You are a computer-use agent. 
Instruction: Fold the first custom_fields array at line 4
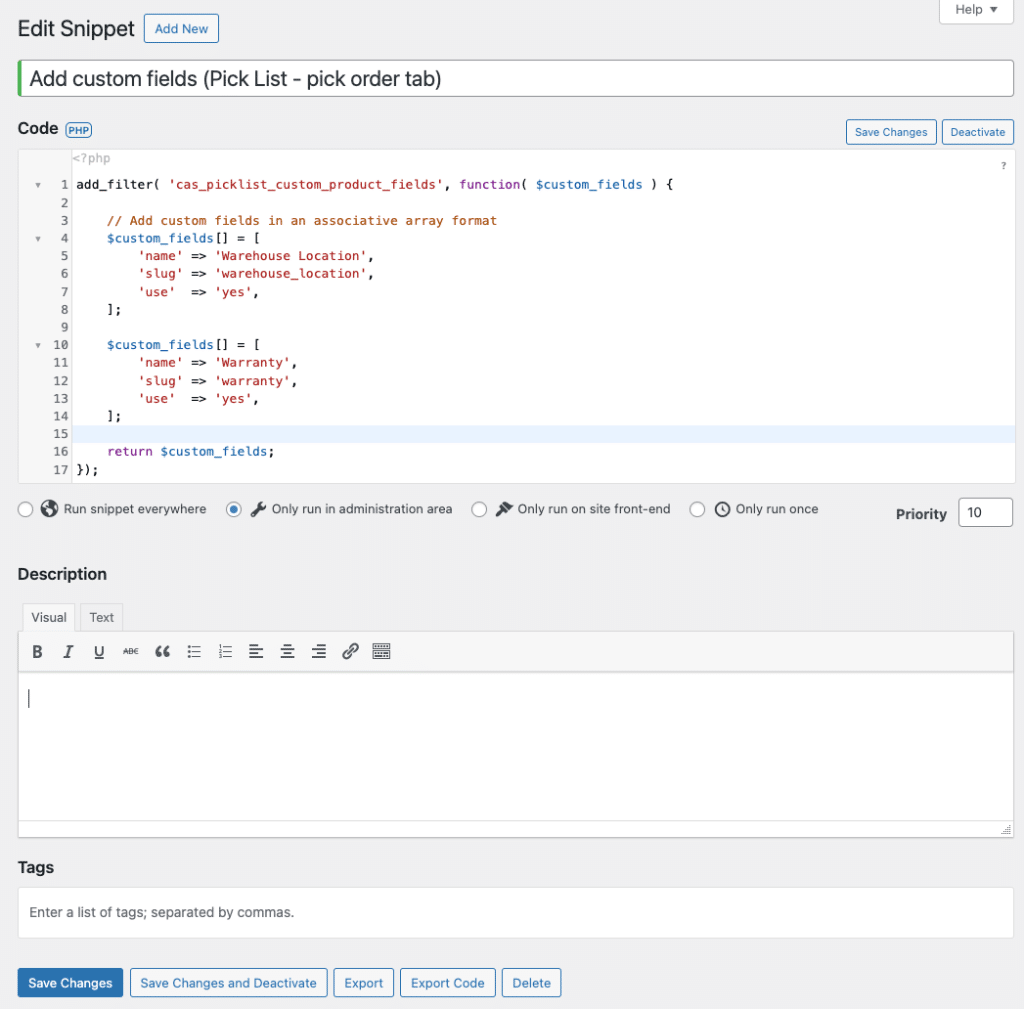[38, 239]
